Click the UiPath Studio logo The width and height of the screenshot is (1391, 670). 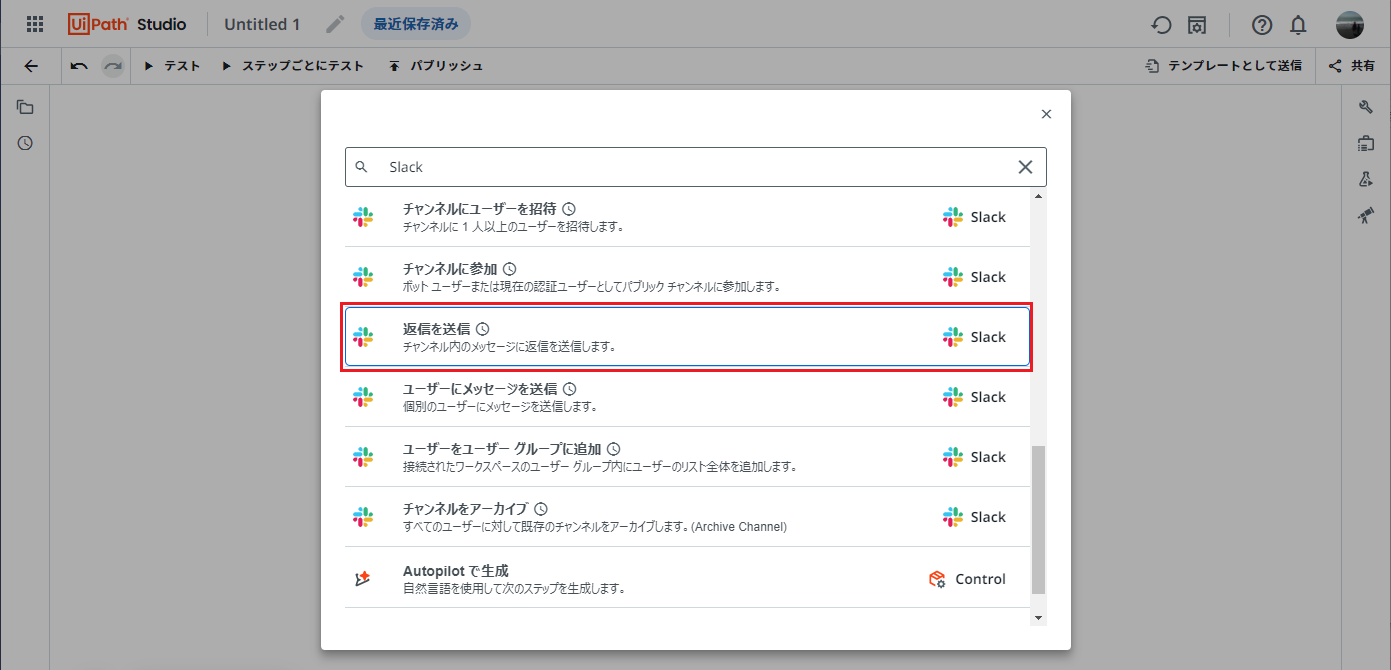(127, 24)
